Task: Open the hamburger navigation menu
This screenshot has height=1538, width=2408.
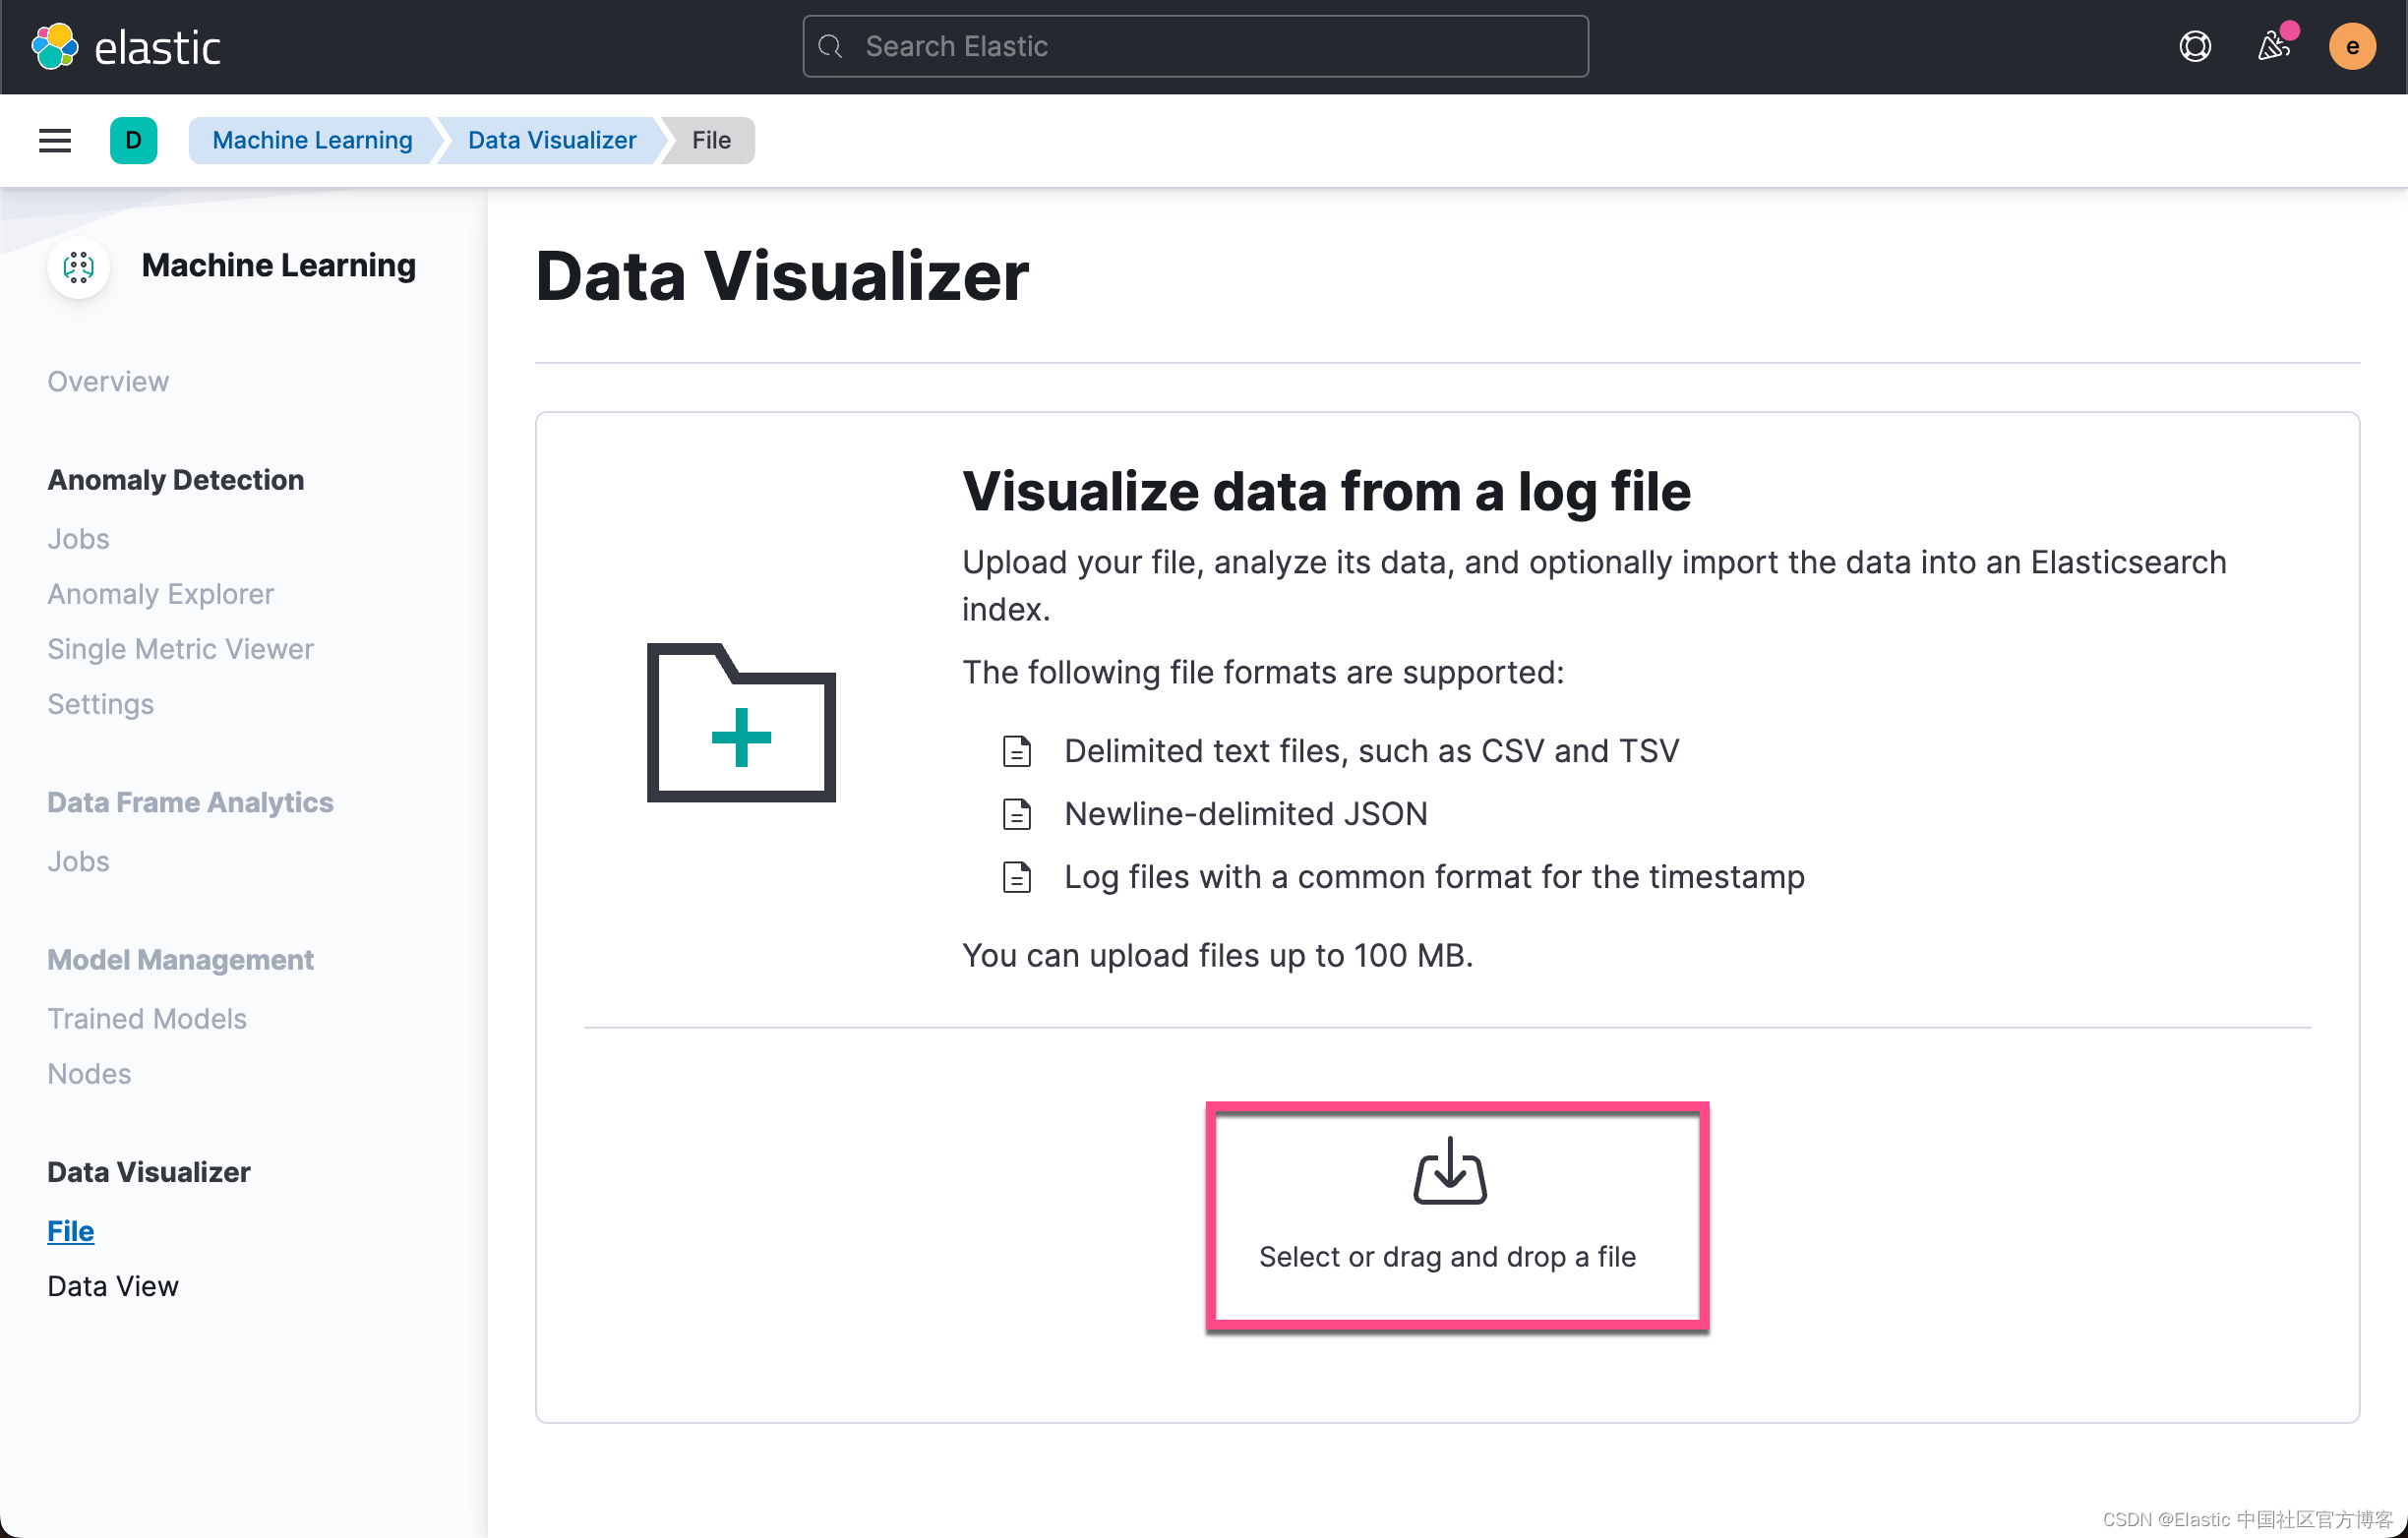Action: click(x=55, y=140)
